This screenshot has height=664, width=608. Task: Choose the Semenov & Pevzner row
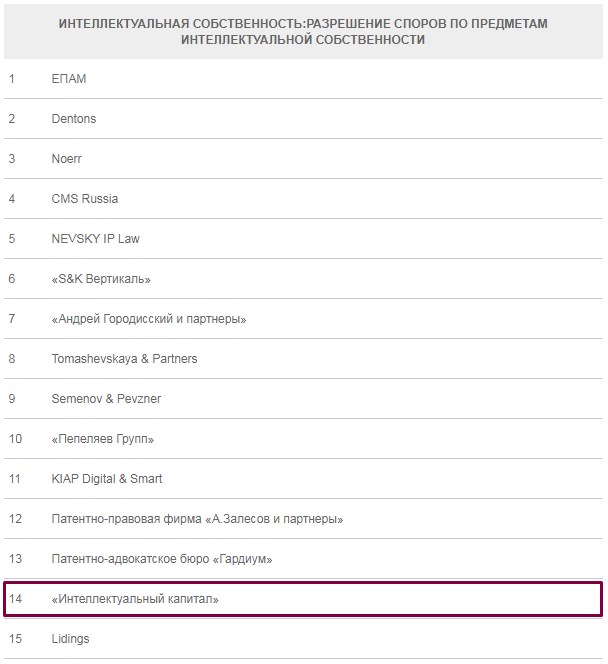click(106, 399)
